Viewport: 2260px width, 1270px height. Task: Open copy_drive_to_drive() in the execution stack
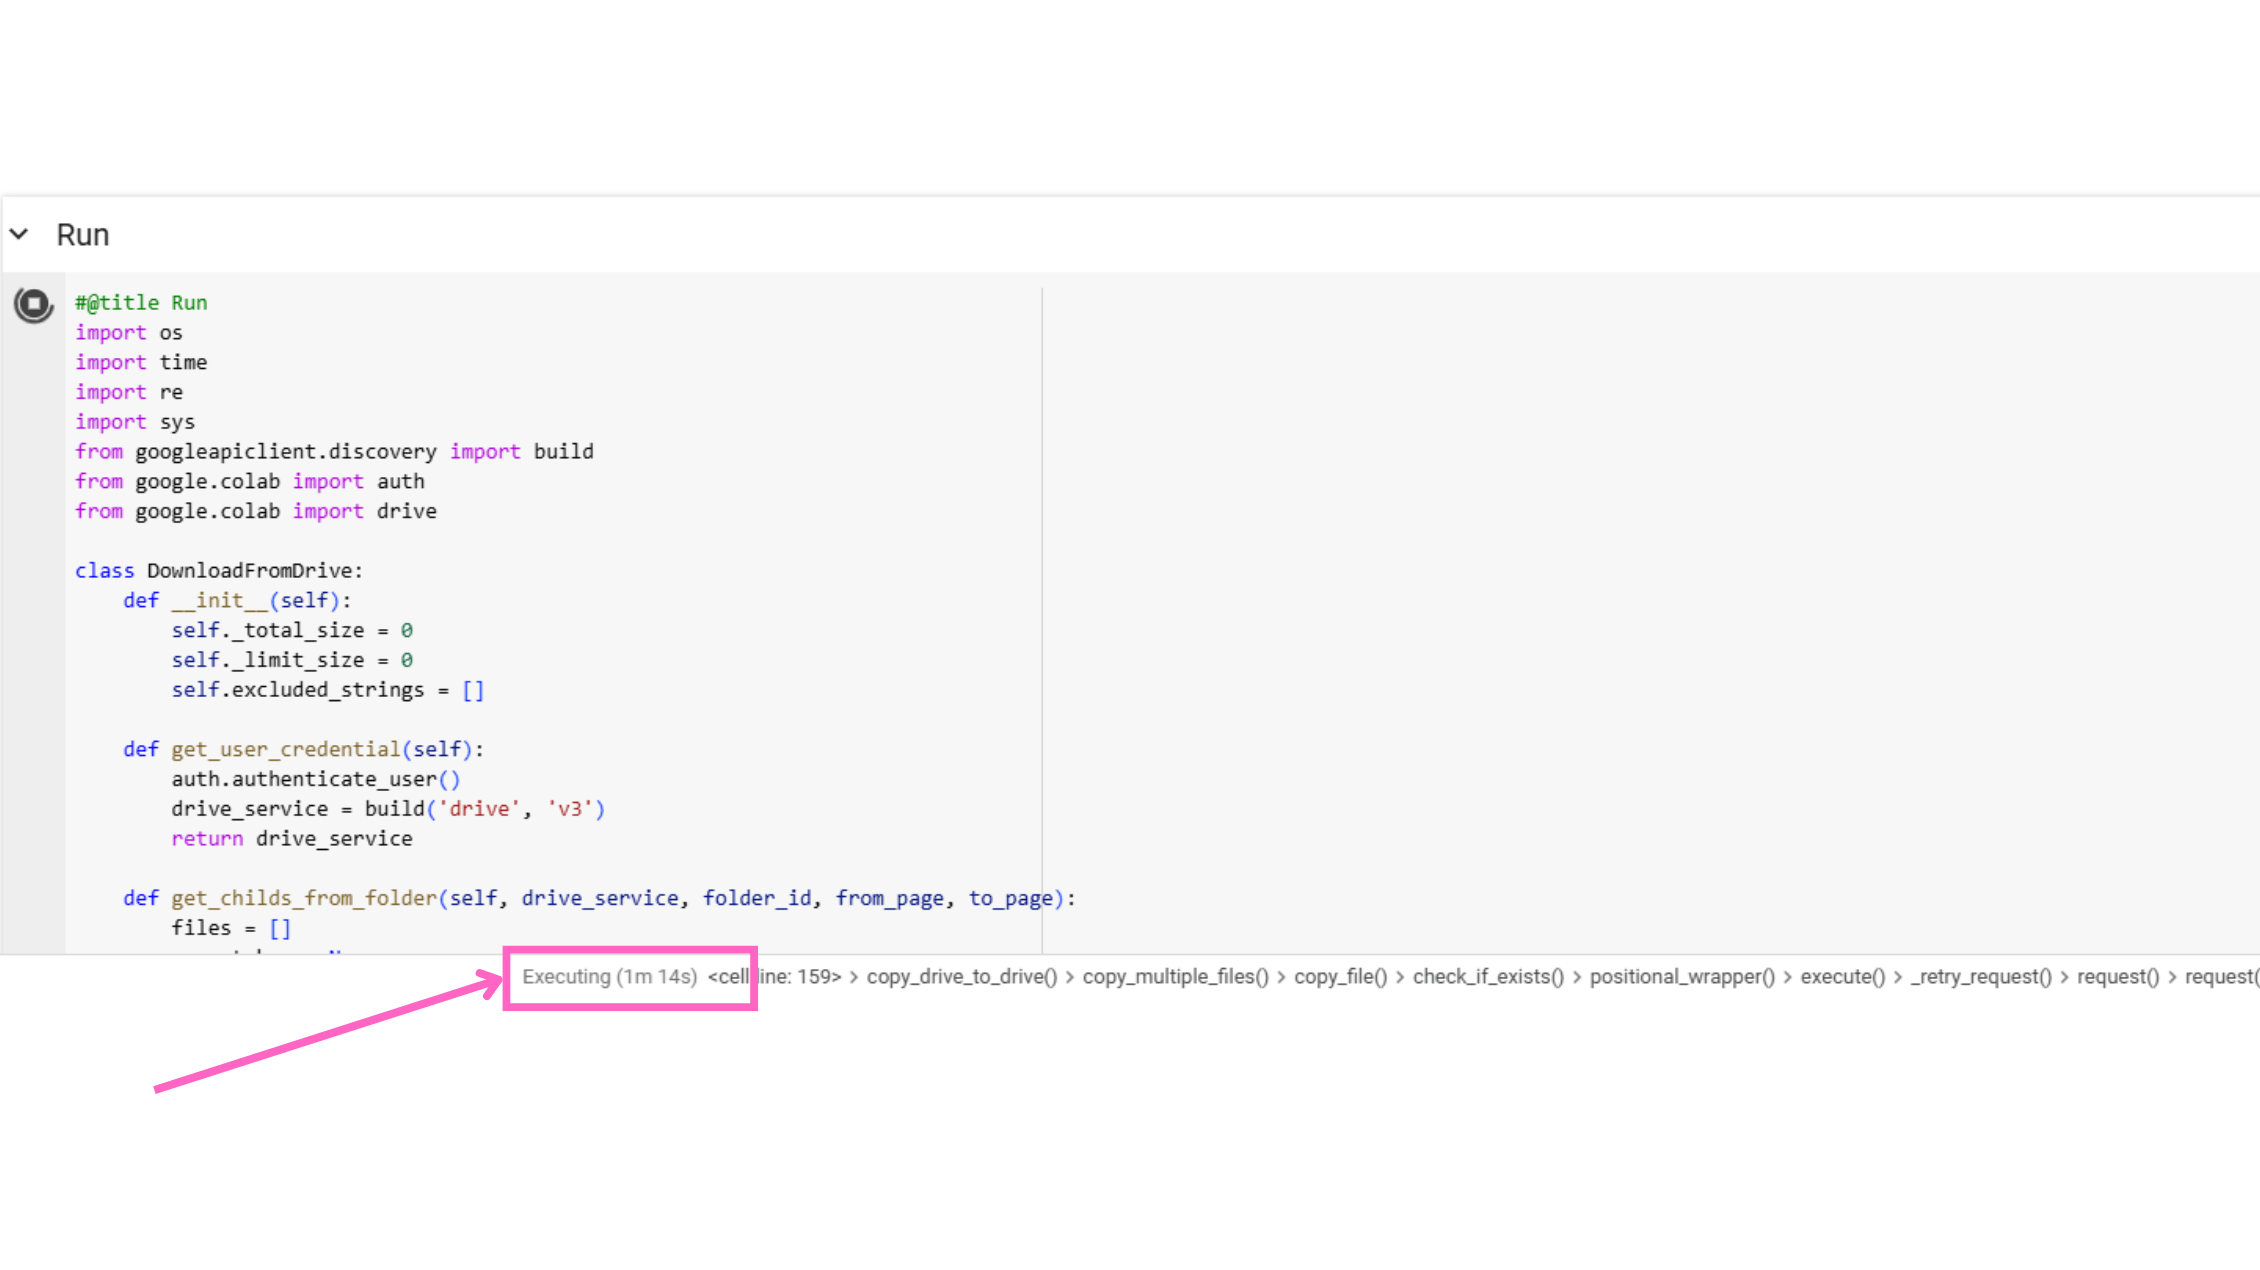[x=961, y=977]
